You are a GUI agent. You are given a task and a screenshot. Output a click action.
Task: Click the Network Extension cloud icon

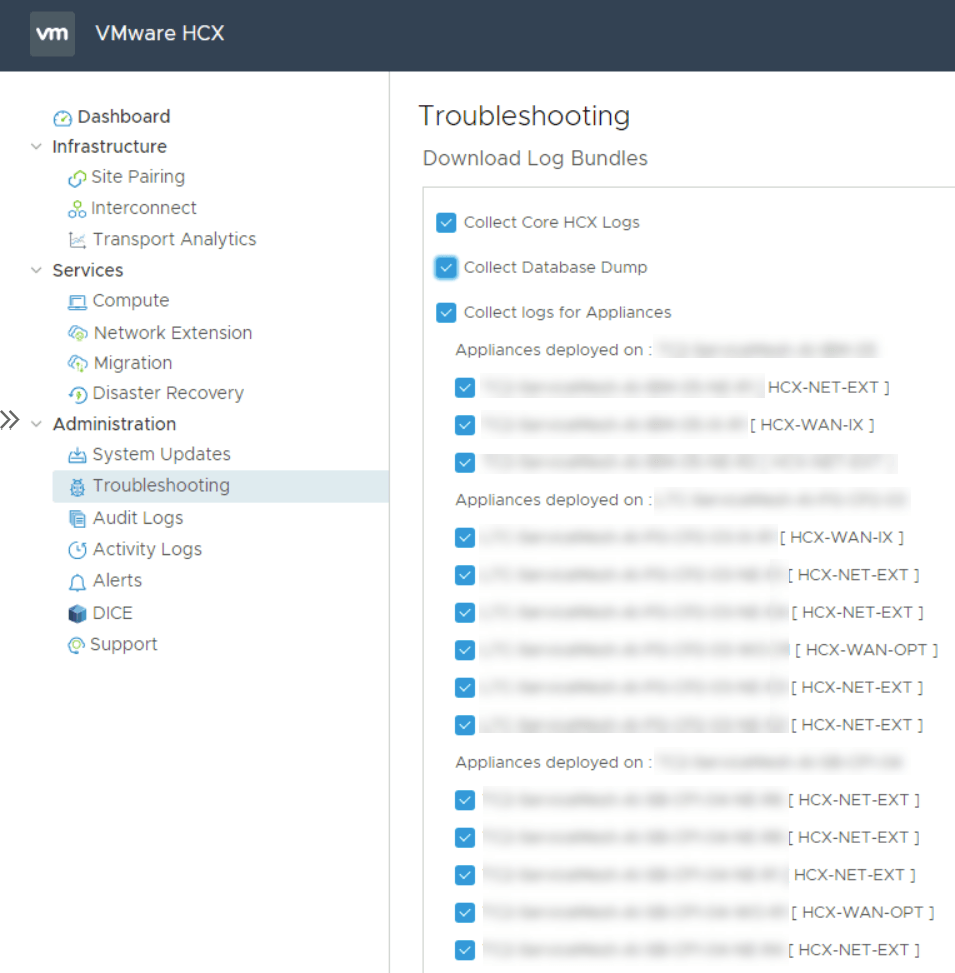(78, 333)
